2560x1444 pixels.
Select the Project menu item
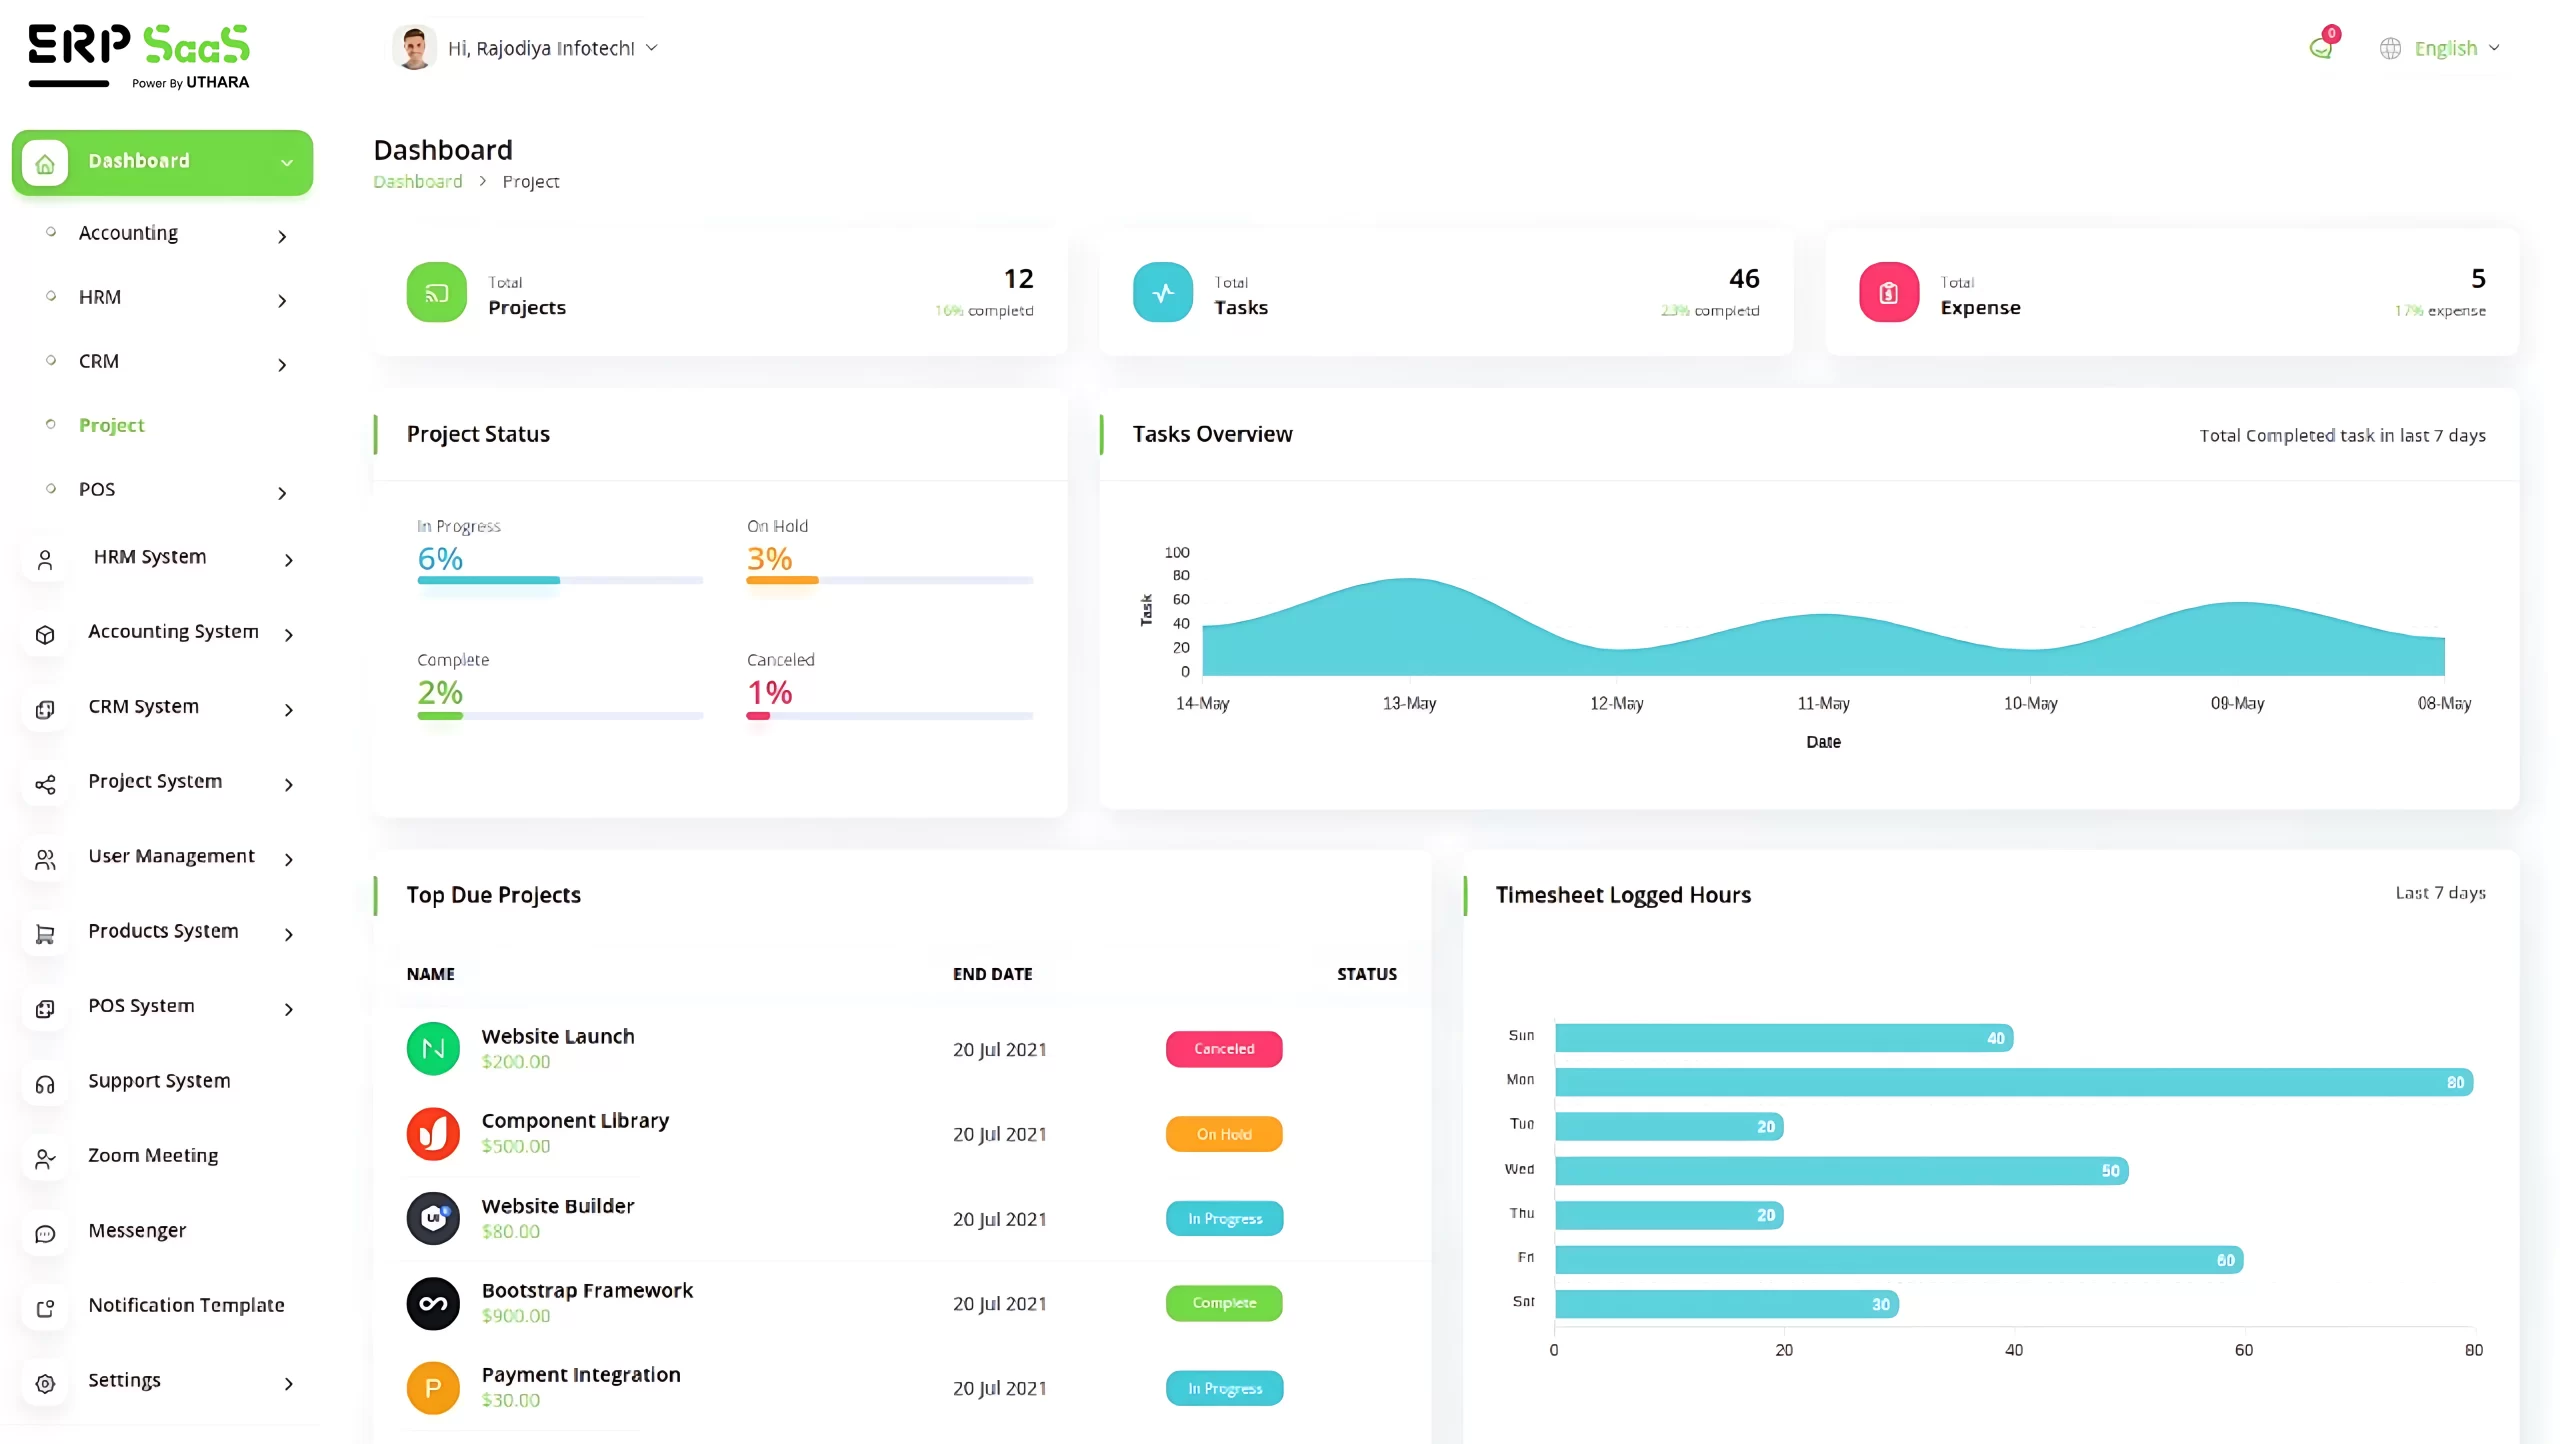[x=111, y=425]
